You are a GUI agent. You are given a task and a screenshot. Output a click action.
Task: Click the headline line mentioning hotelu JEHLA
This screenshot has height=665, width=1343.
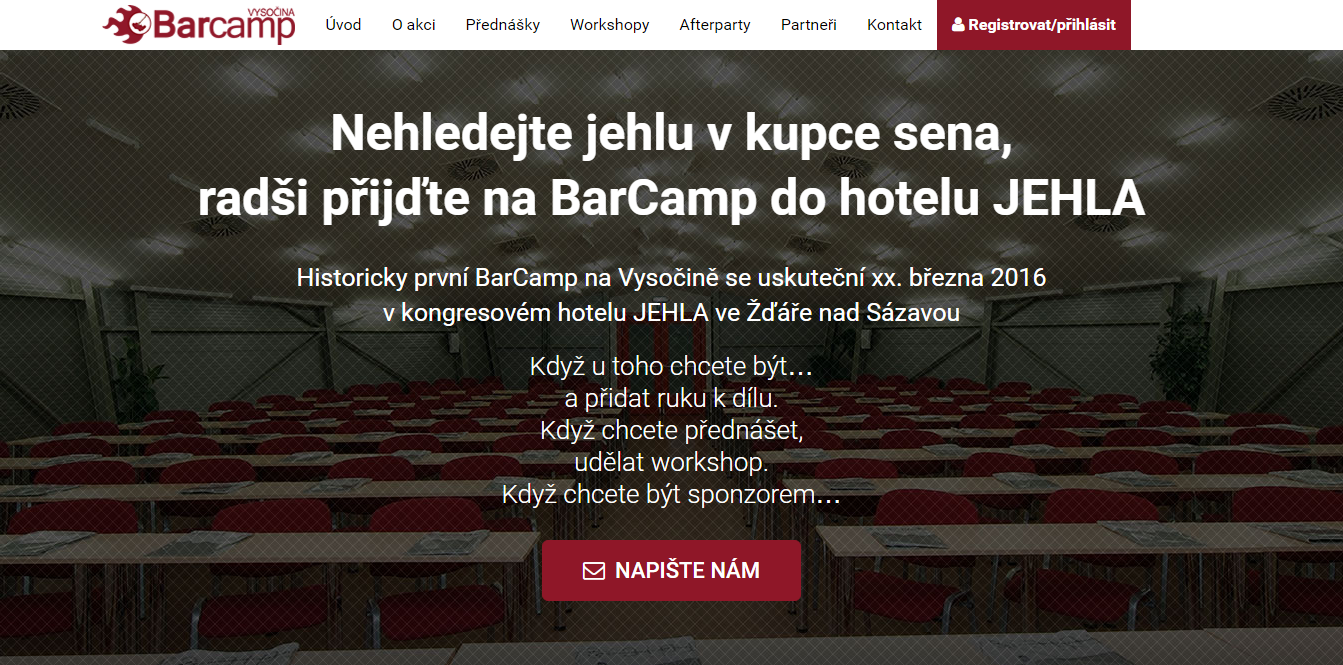[671, 199]
